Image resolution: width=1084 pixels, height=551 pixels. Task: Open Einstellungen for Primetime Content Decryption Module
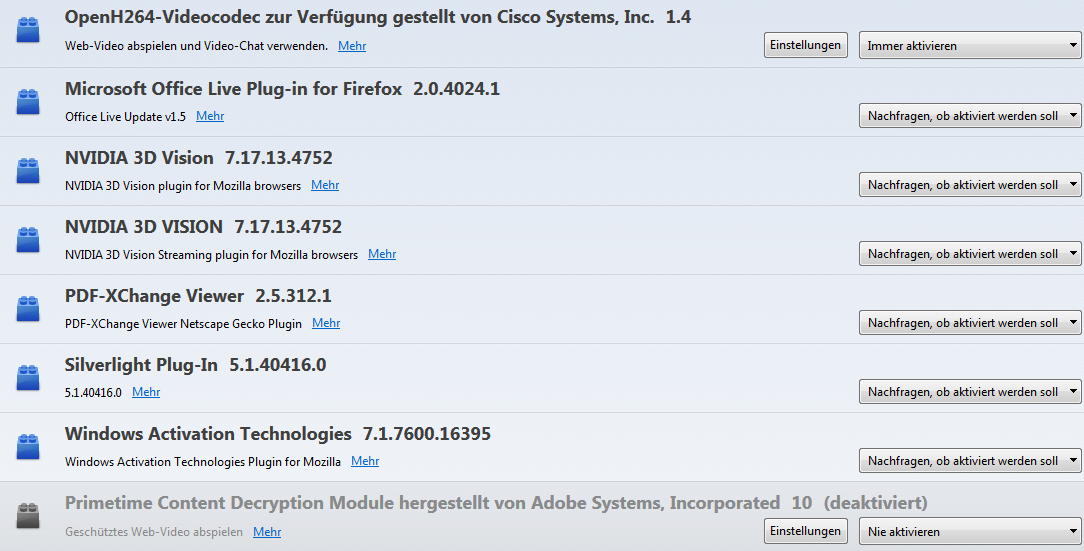coord(806,531)
